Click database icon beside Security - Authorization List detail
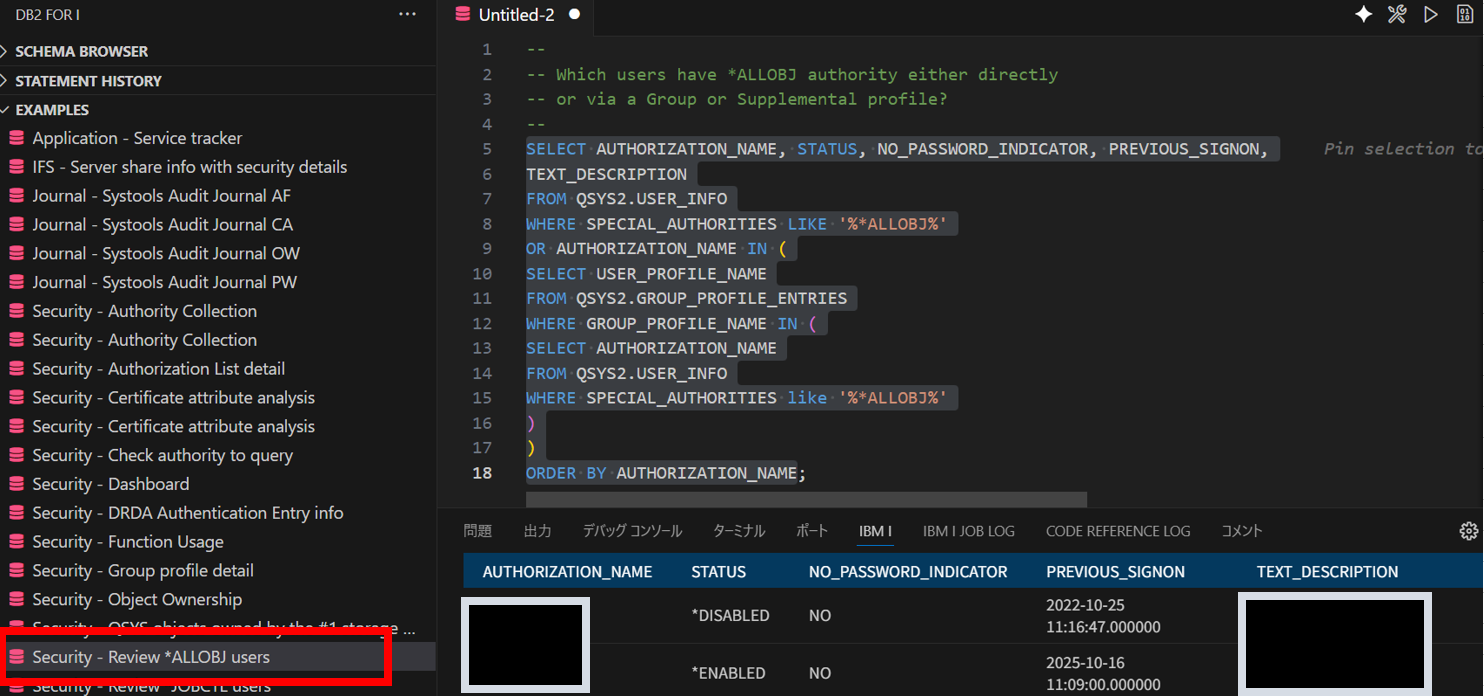Screen dimensions: 1484x696 point(16,369)
